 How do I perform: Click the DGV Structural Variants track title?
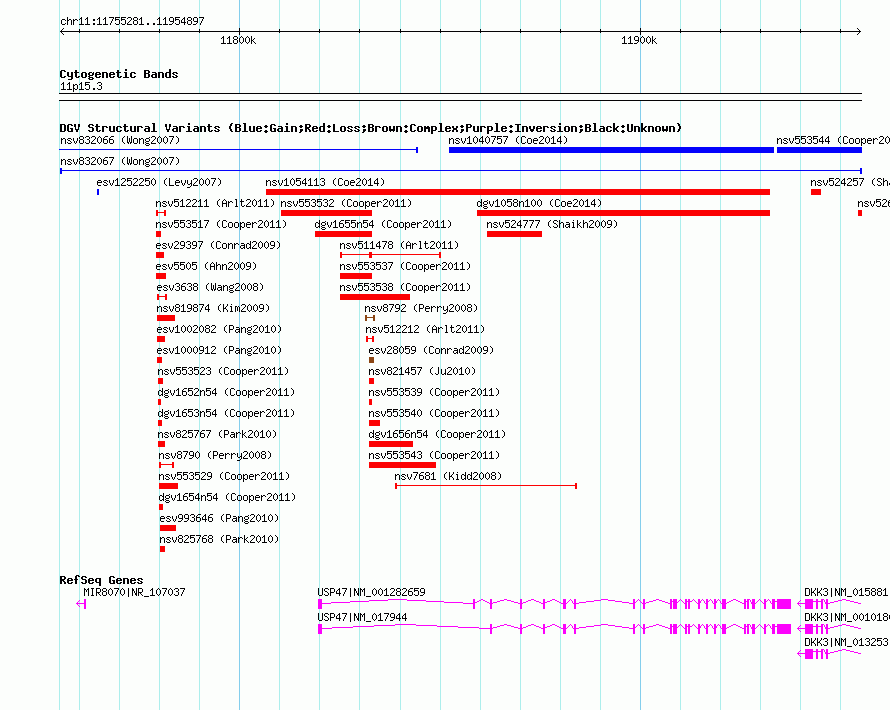coord(371,128)
